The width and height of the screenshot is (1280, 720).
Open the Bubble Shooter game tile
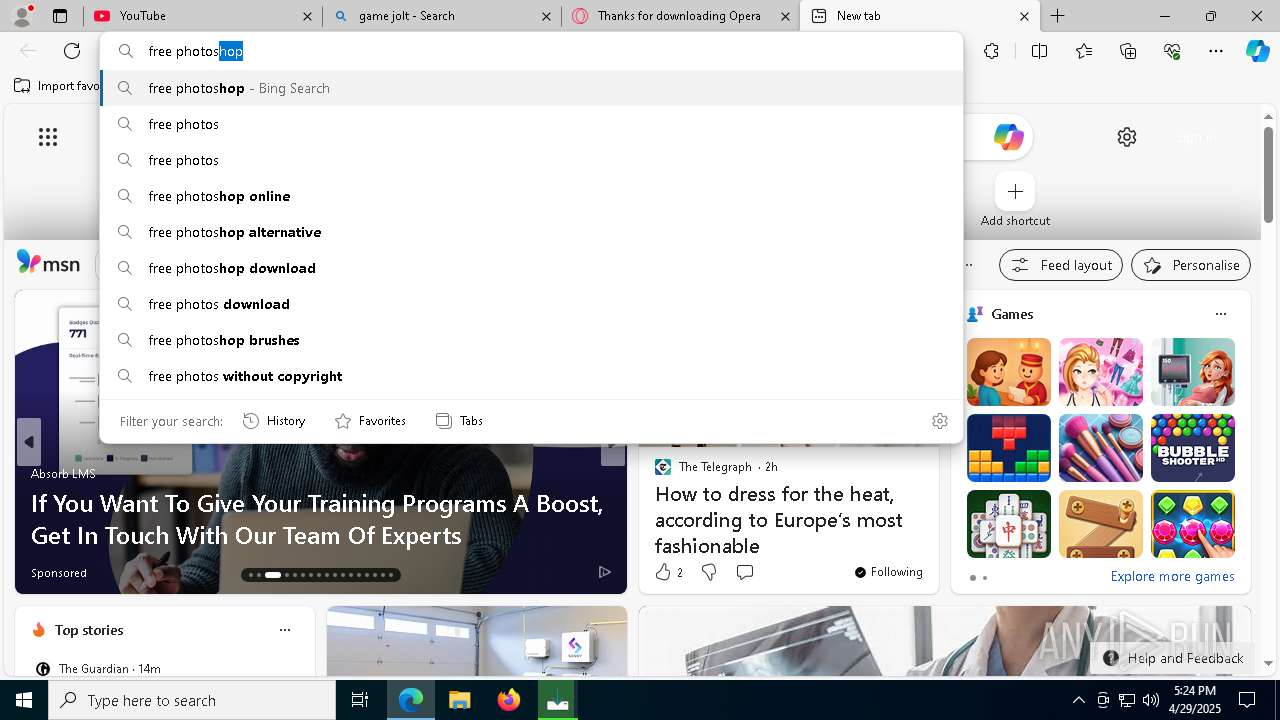1193,448
